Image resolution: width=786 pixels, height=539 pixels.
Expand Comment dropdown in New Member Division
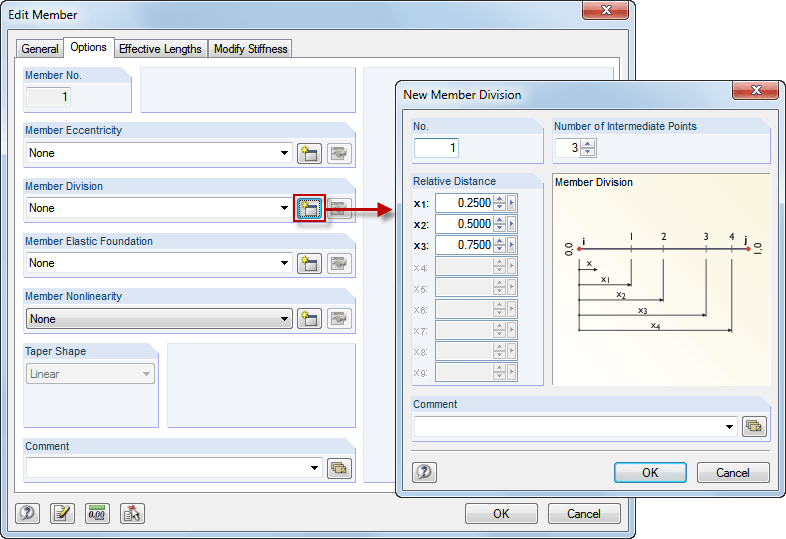[x=729, y=427]
